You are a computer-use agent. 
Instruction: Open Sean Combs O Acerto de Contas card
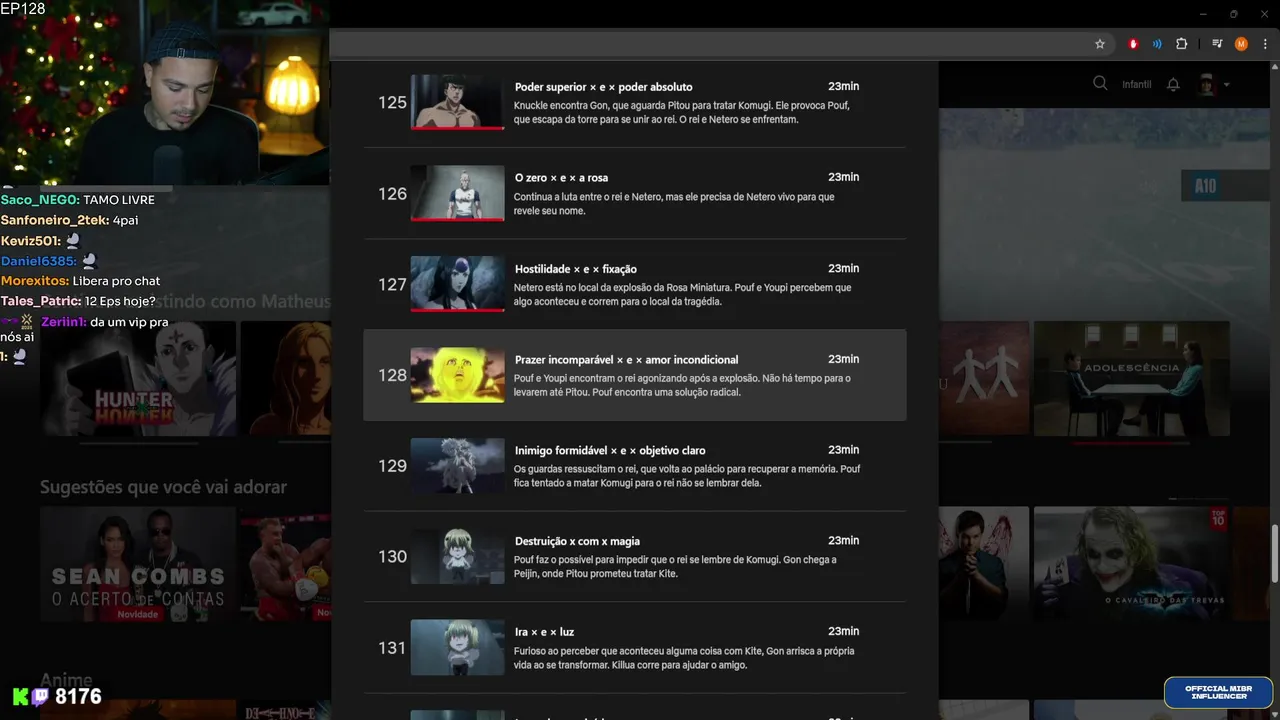[138, 564]
